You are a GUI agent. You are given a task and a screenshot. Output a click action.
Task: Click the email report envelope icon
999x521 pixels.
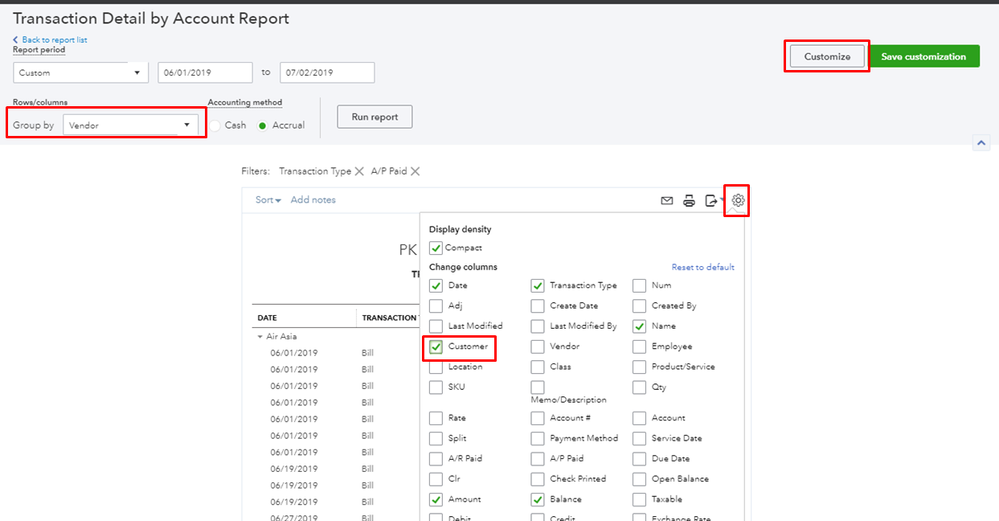[x=667, y=201]
